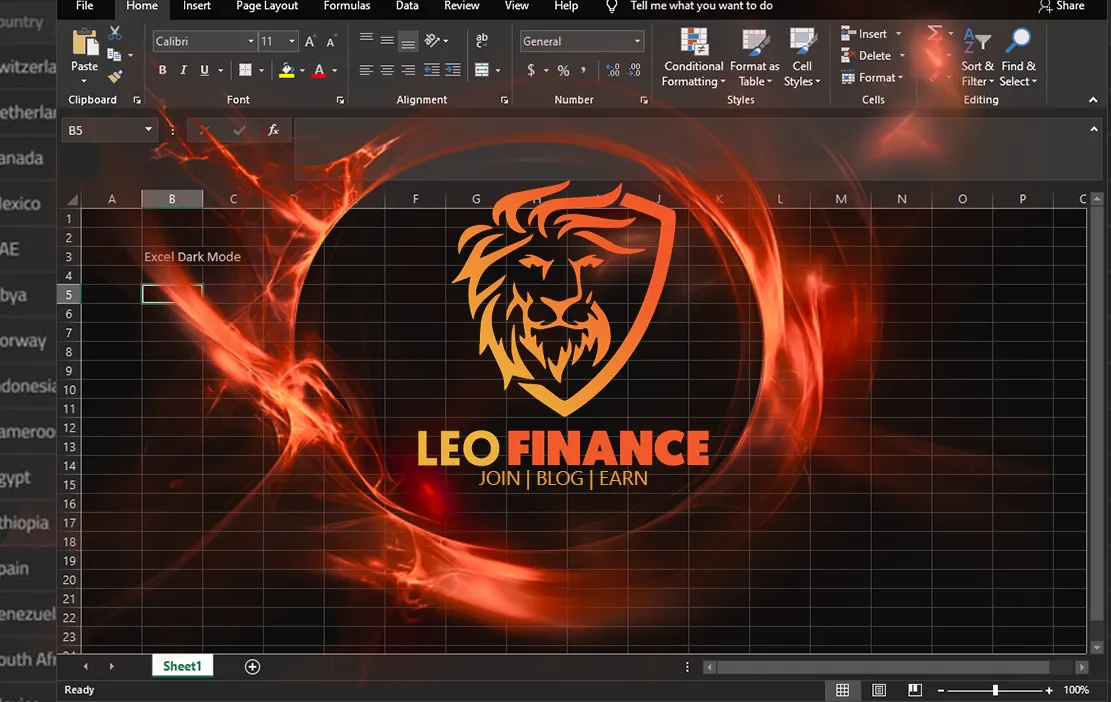Switch to Normal view icon
This screenshot has height=702, width=1111.
(x=842, y=690)
